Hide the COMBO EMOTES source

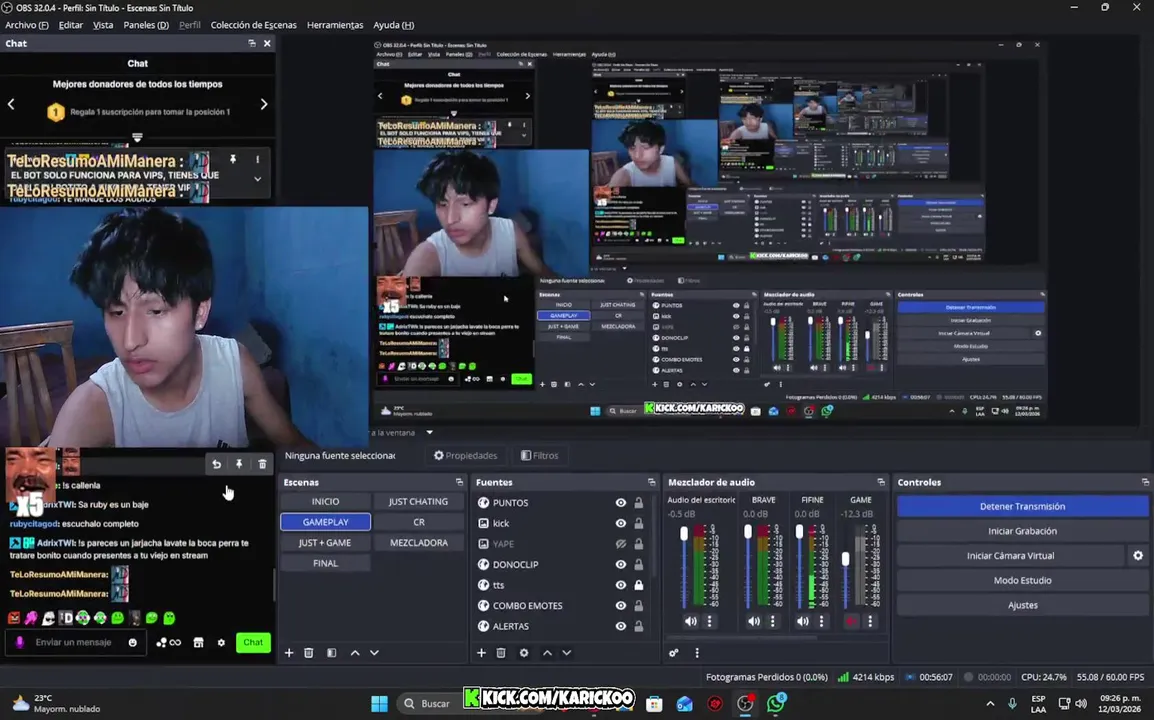621,606
